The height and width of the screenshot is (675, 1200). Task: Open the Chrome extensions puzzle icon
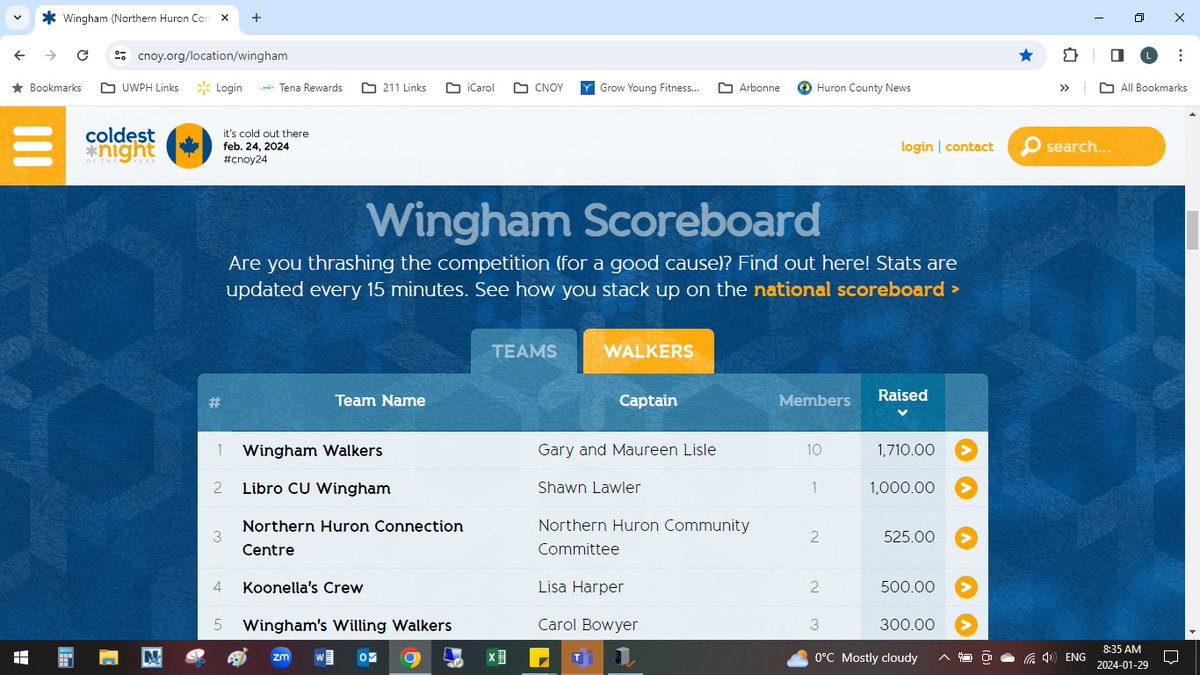click(1070, 55)
